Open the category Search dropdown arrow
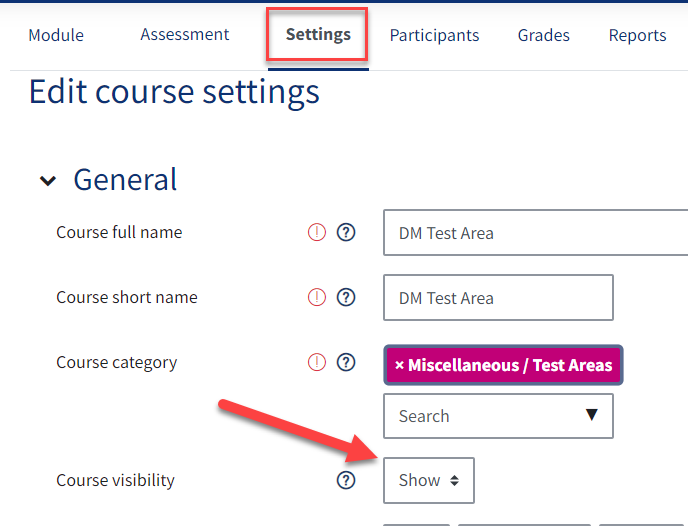Image resolution: width=688 pixels, height=526 pixels. click(591, 415)
